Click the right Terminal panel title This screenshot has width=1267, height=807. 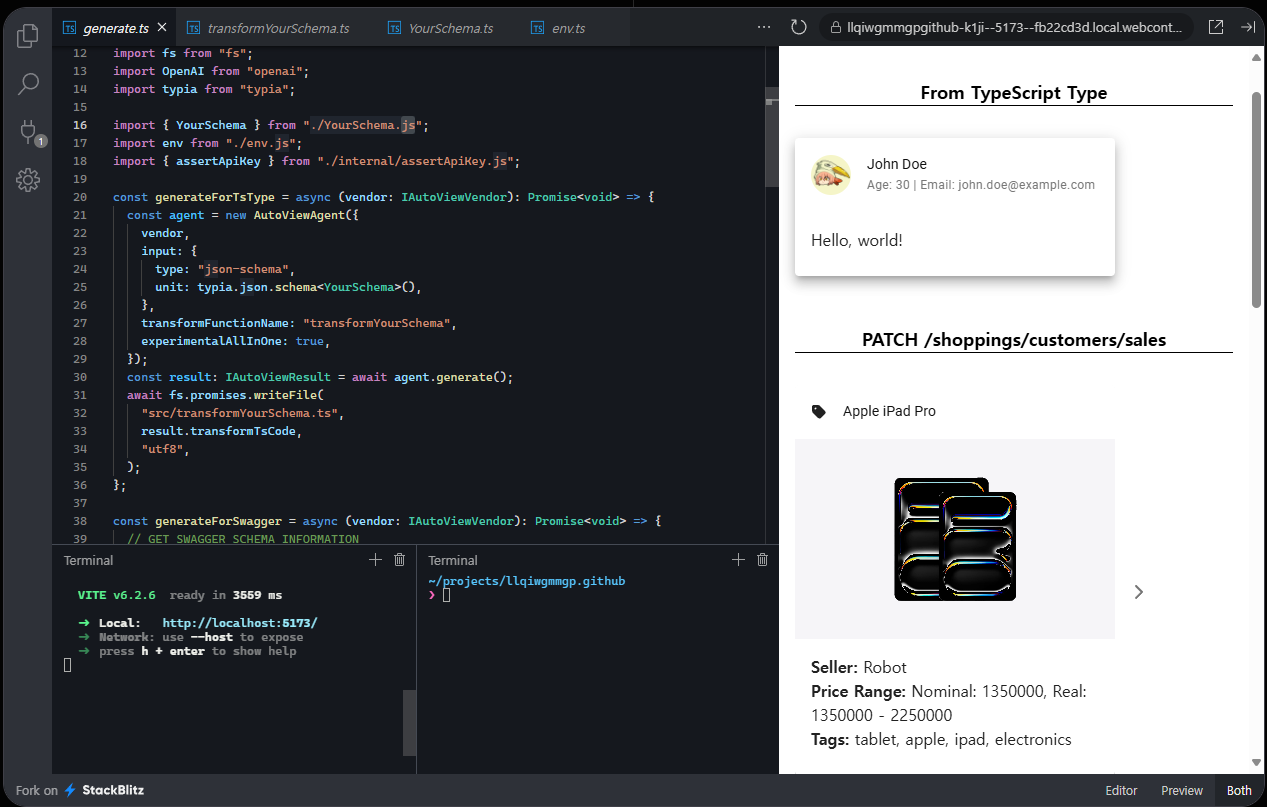click(453, 560)
